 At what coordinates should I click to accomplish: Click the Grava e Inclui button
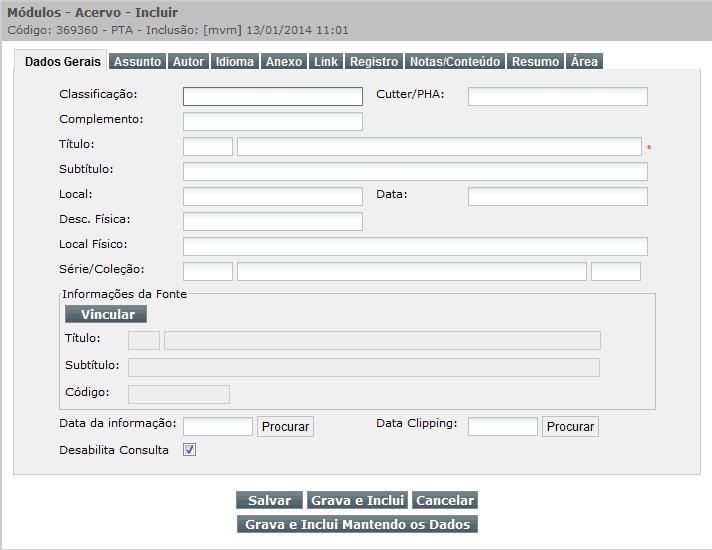[x=357, y=500]
